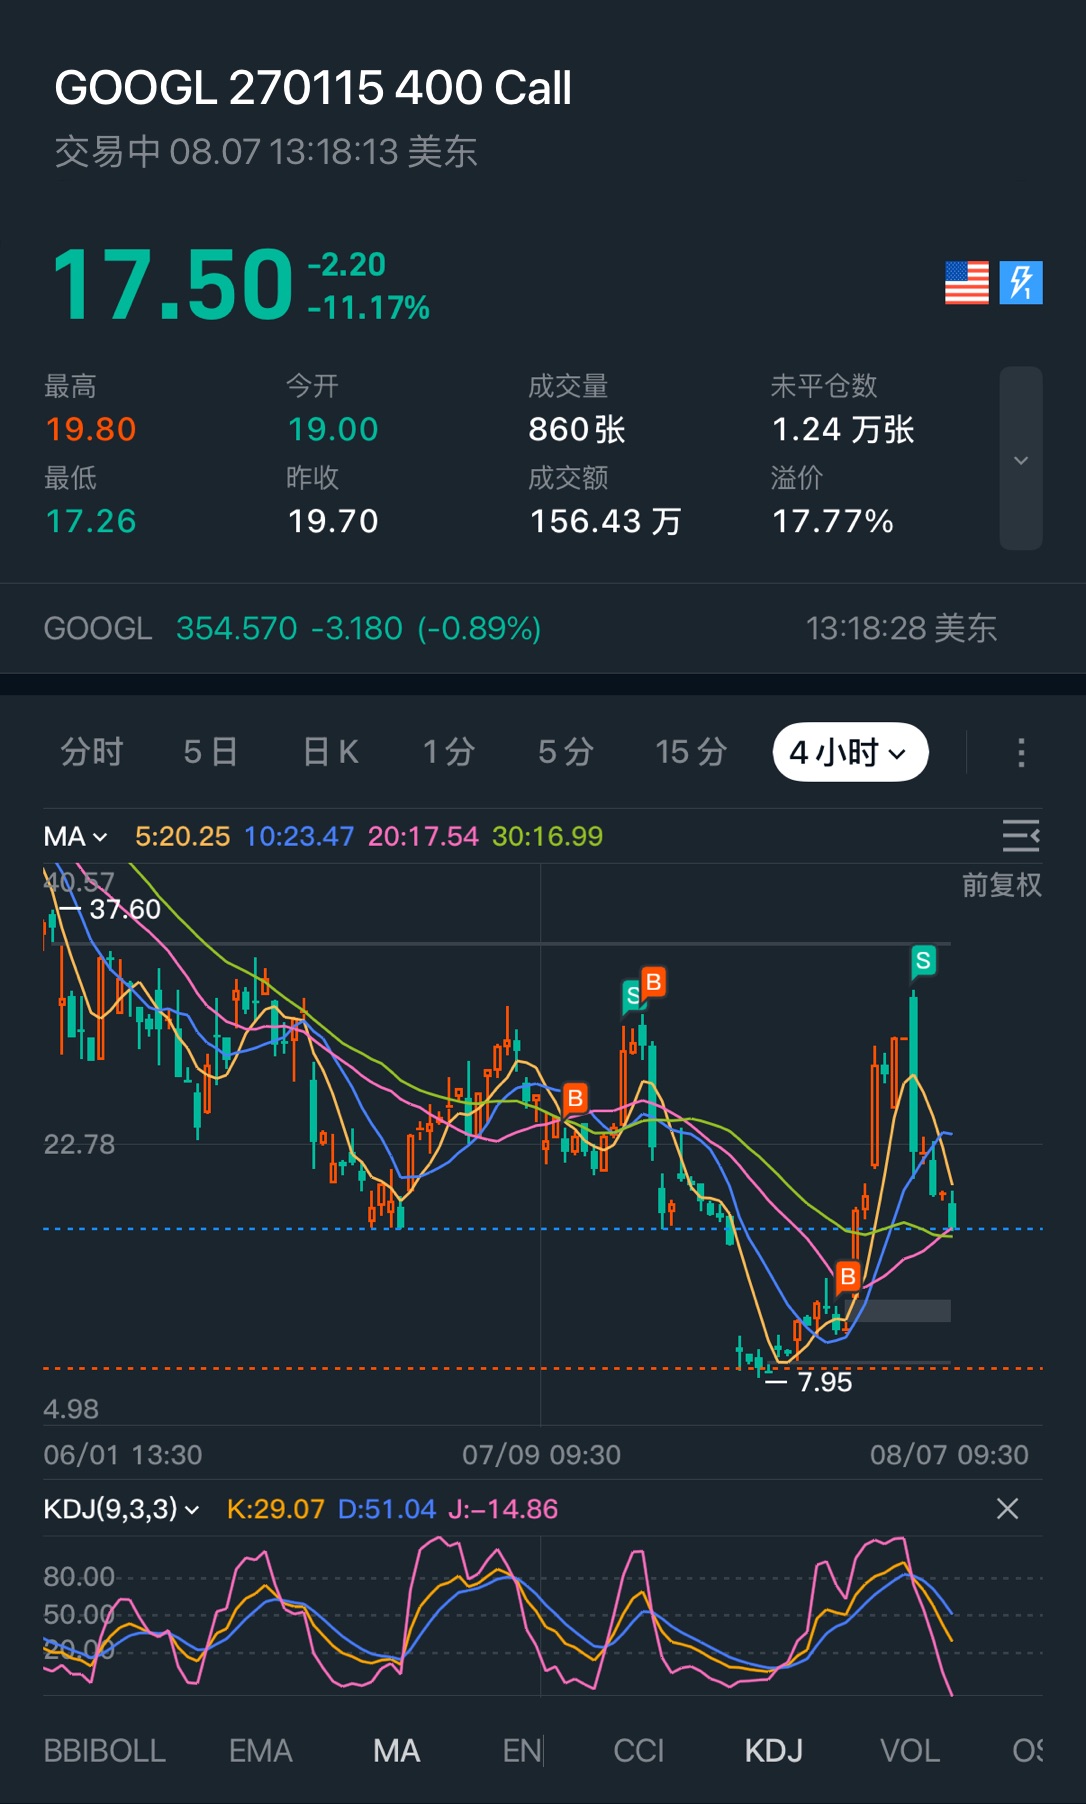1086x1804 pixels.
Task: Switch to the 分时 chart tab
Action: coord(91,752)
